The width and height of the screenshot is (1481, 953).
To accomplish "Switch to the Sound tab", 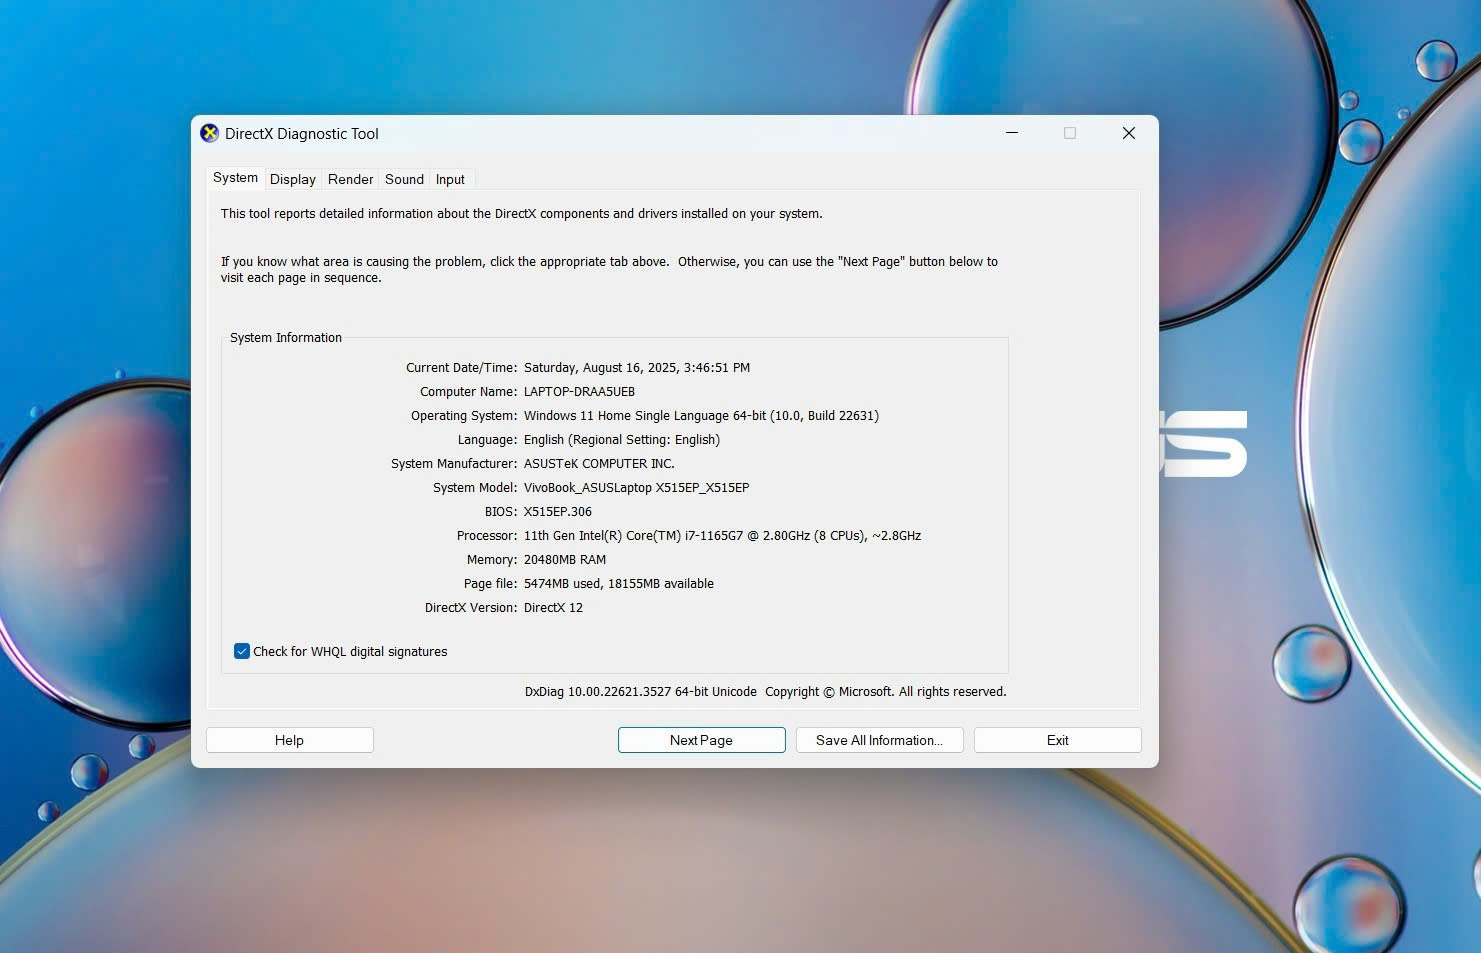I will click(404, 179).
